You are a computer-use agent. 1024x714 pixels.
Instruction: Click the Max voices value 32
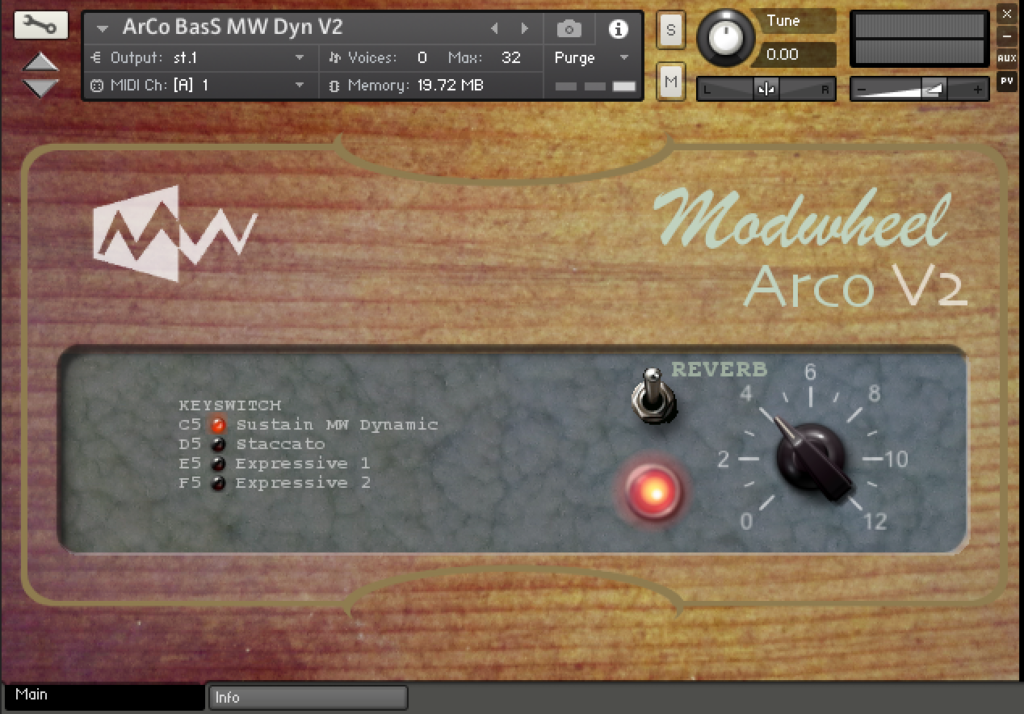pos(511,57)
